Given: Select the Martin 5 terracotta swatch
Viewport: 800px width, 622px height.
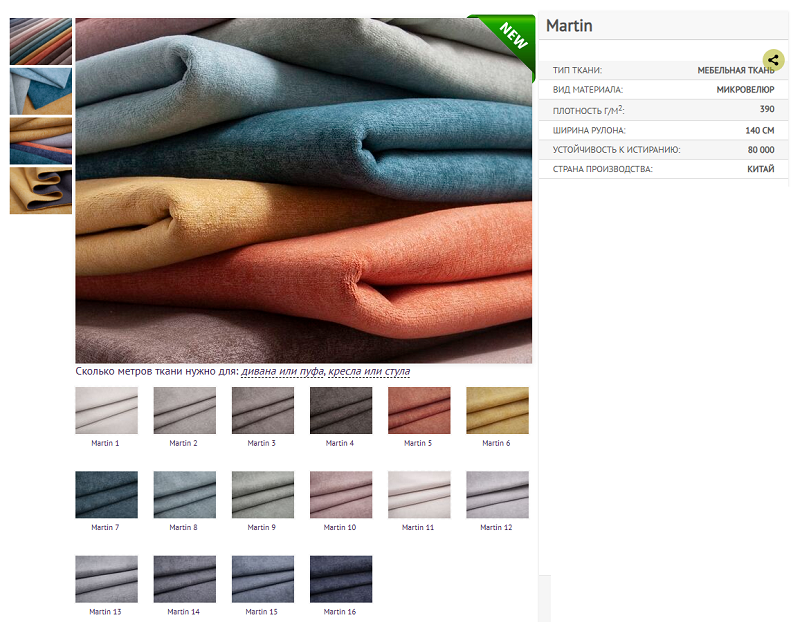Looking at the screenshot, I should (419, 410).
